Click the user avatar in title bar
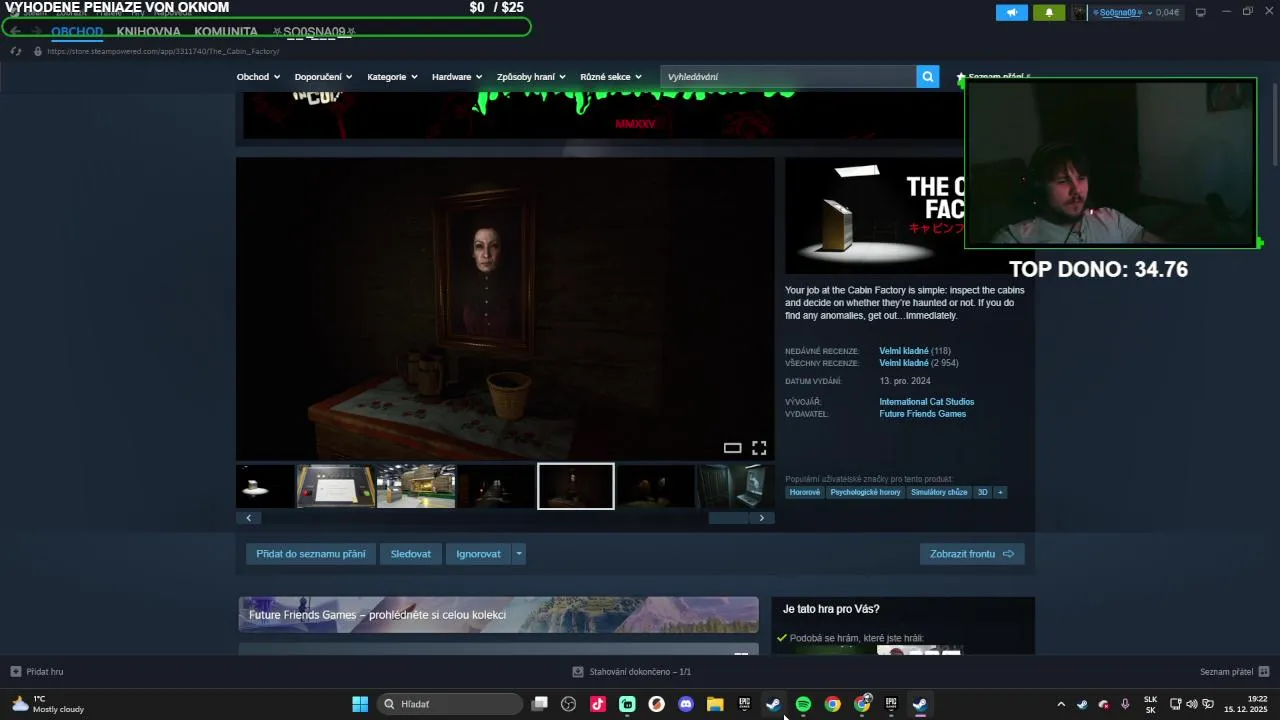The image size is (1280, 720). pos(1079,12)
